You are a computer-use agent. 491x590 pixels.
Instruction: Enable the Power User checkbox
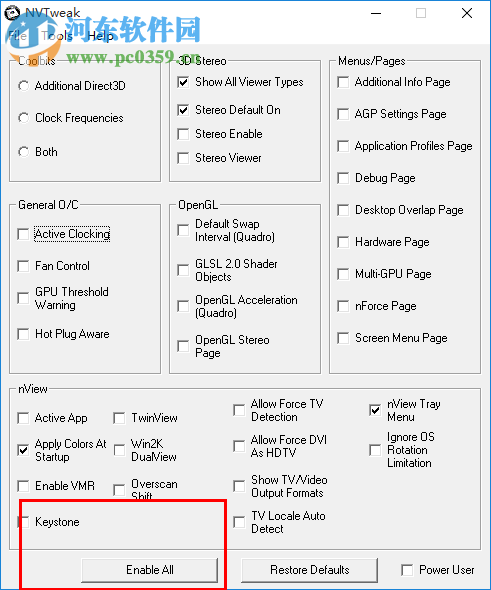pyautogui.click(x=407, y=570)
